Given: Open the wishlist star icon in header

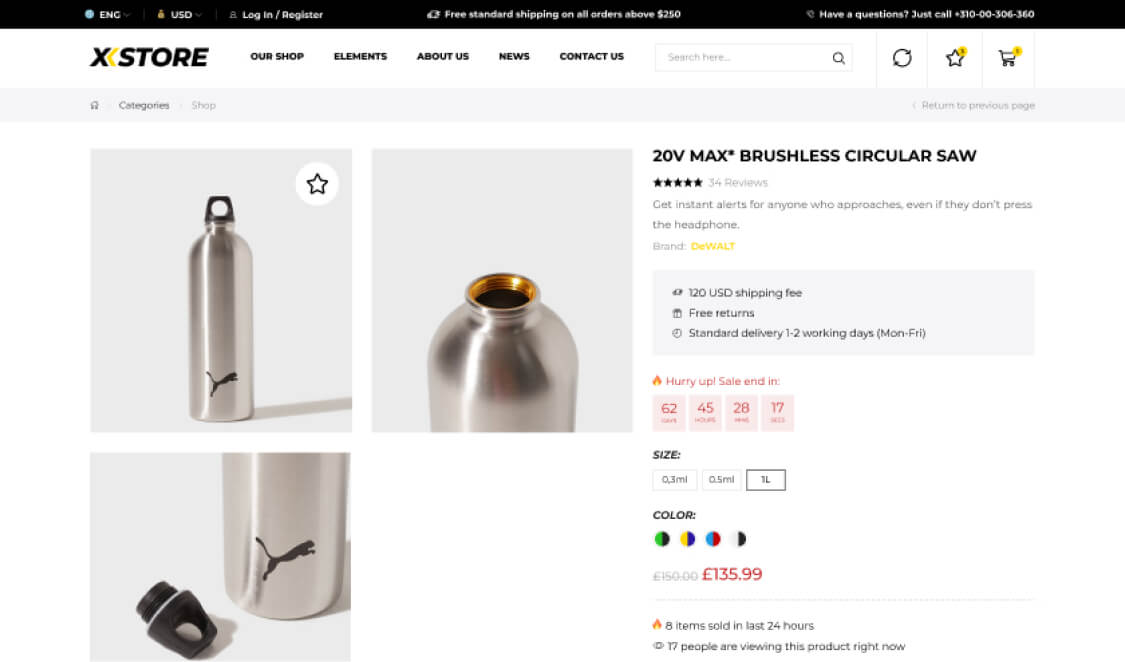Looking at the screenshot, I should pos(955,58).
